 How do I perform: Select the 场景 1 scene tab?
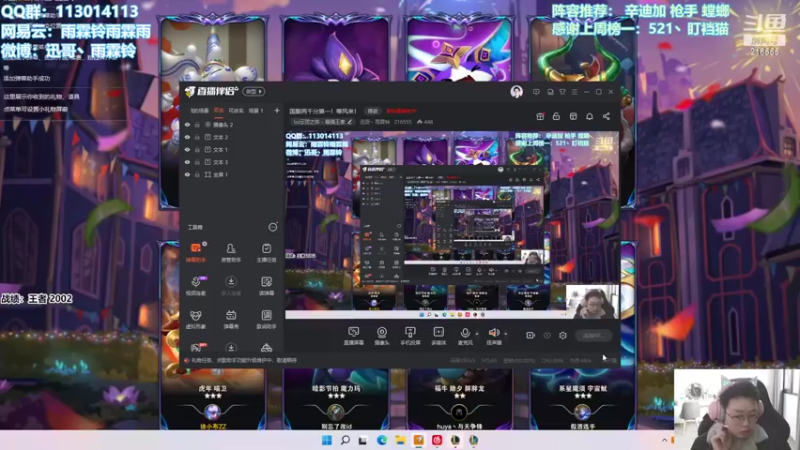click(x=256, y=111)
